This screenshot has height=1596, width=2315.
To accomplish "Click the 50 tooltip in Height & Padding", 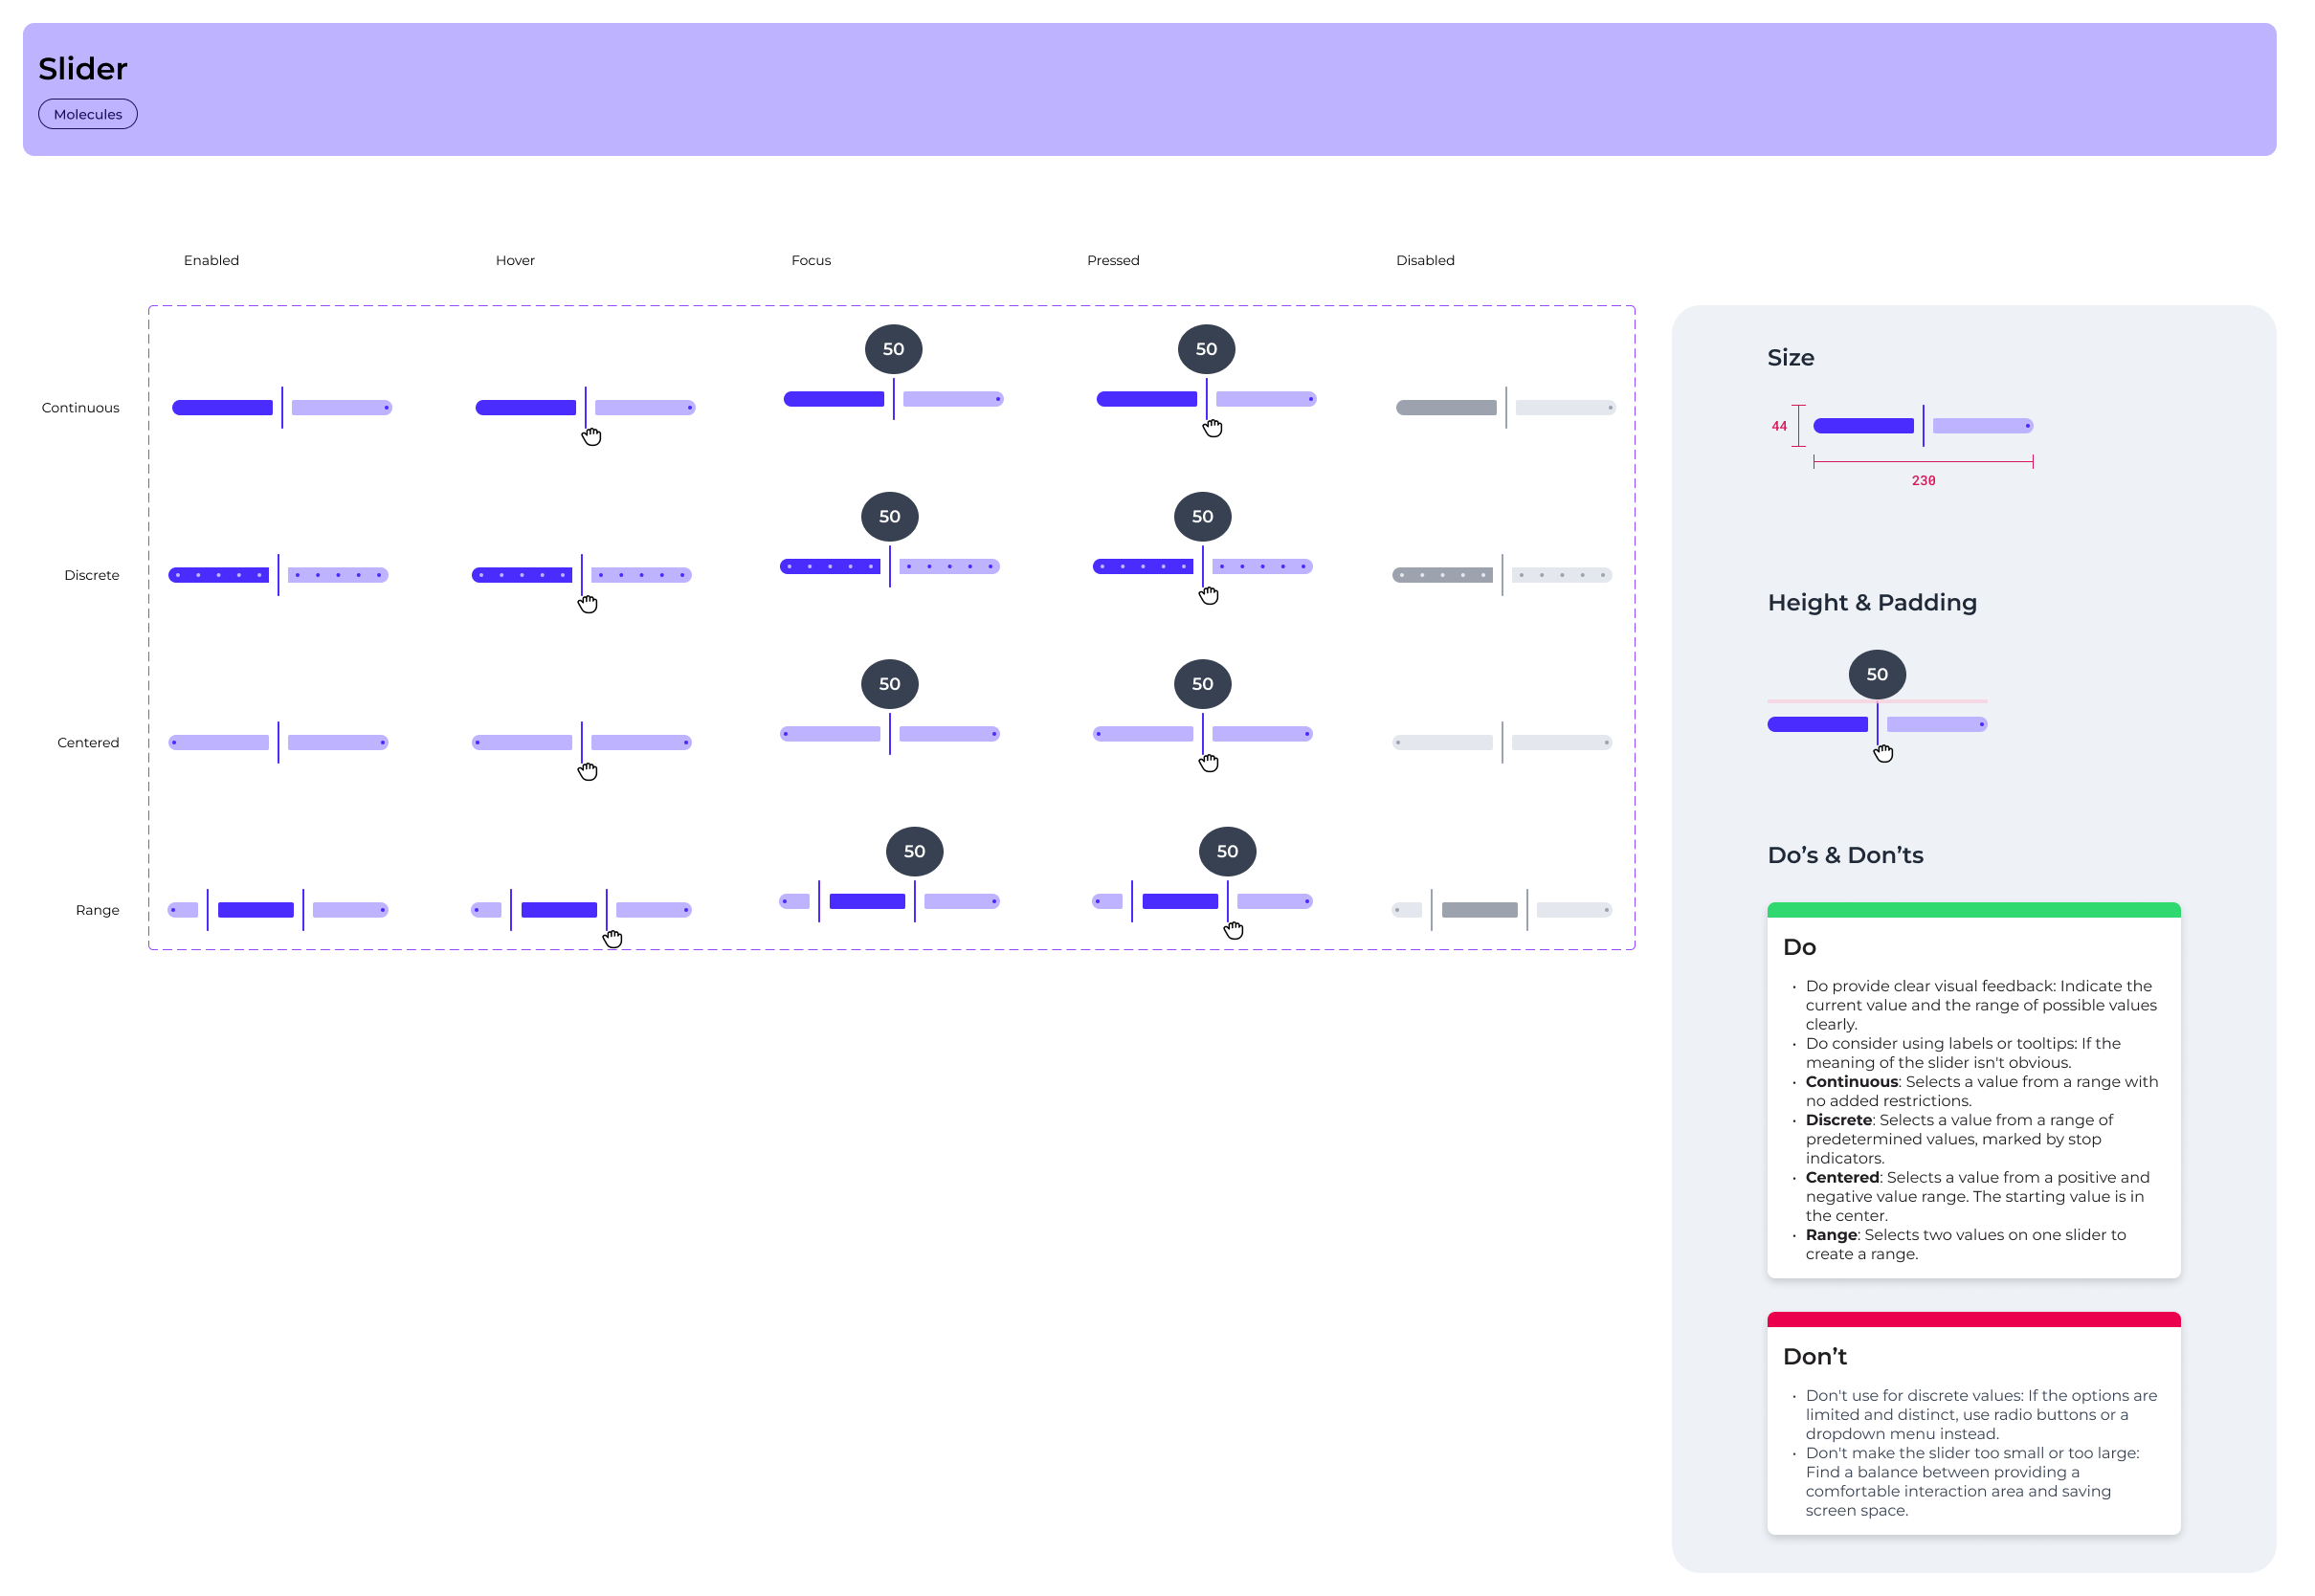I will 1877,675.
